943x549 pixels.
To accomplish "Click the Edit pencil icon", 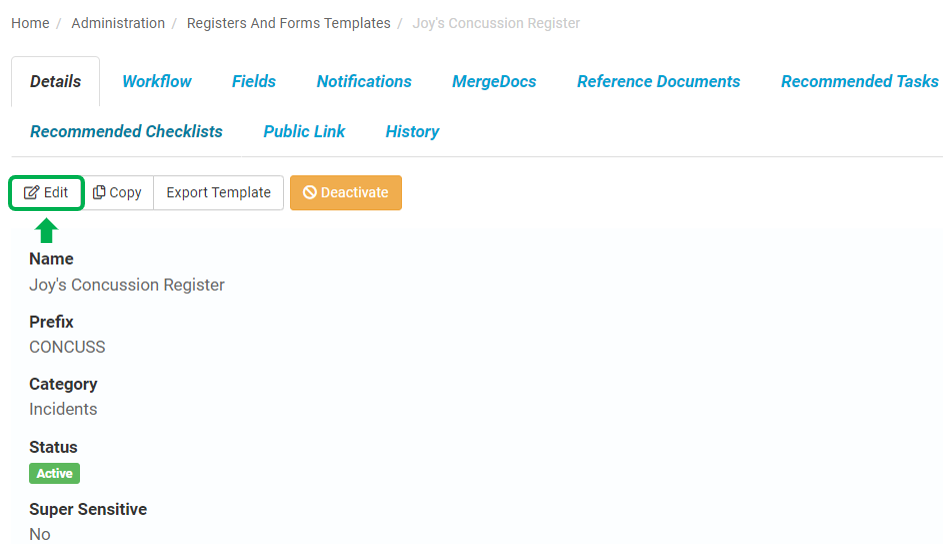I will point(31,192).
